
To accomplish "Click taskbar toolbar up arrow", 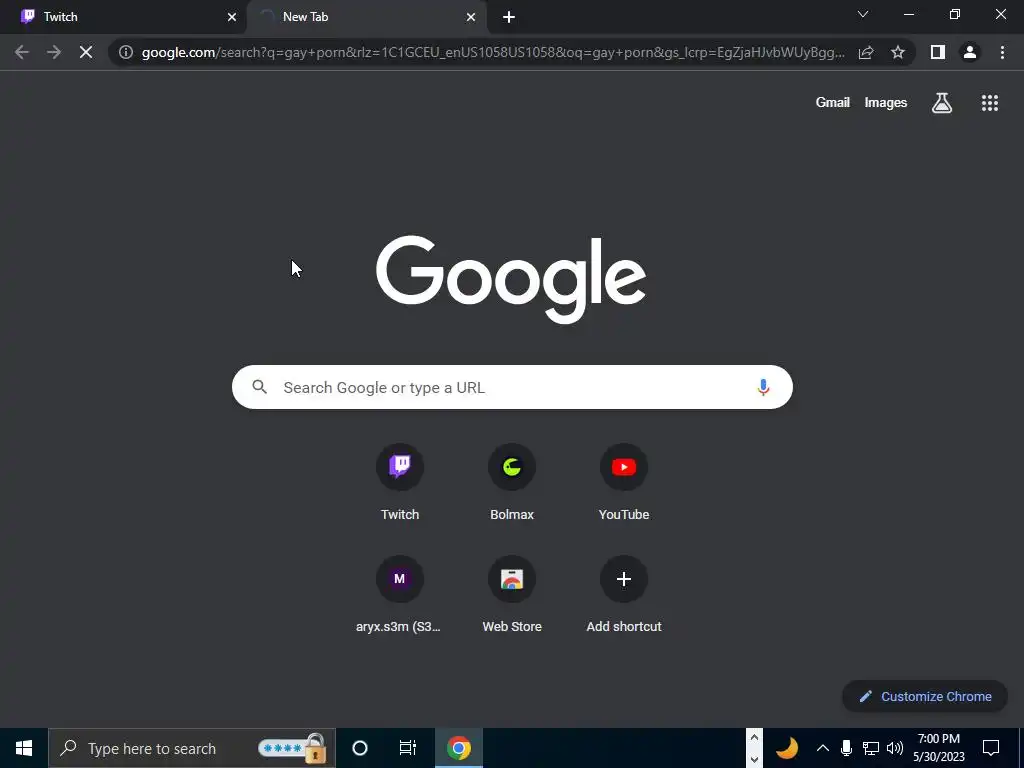I will [x=754, y=738].
